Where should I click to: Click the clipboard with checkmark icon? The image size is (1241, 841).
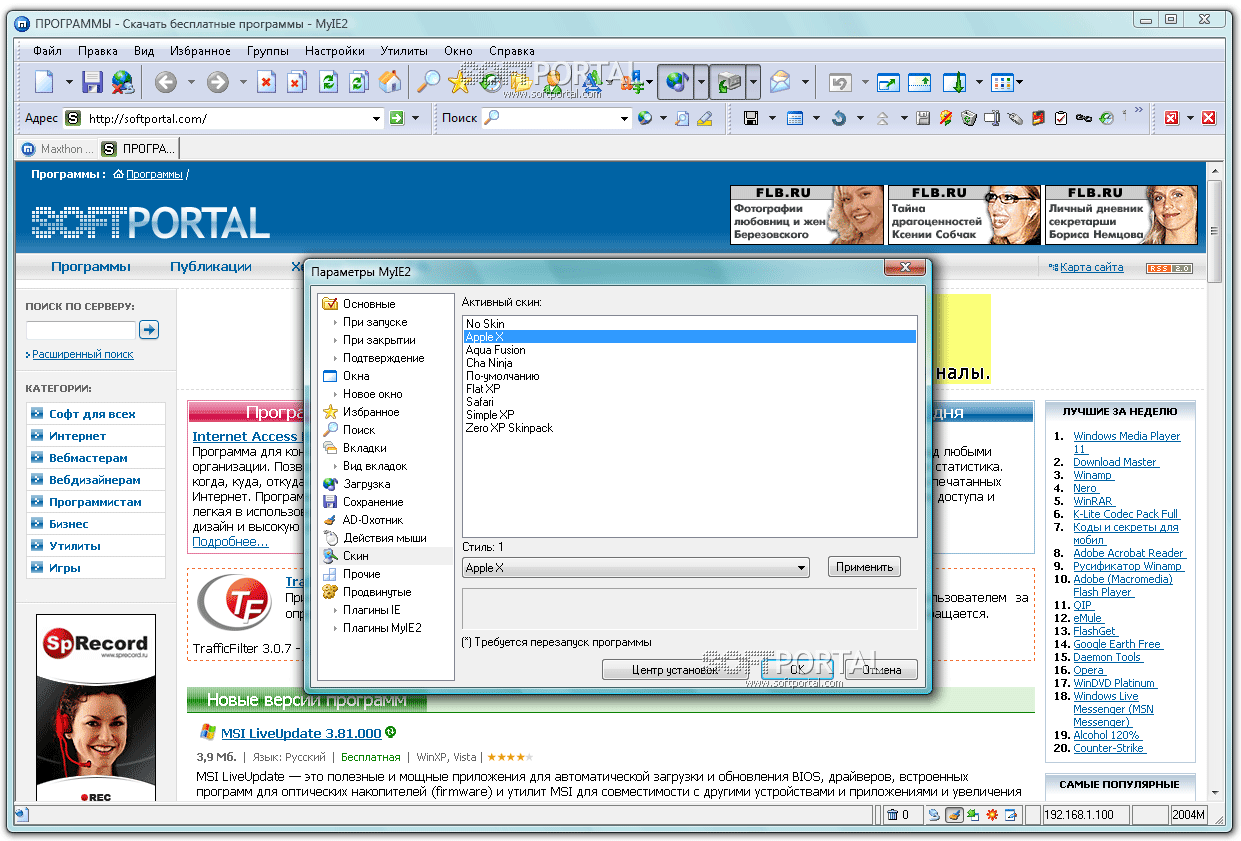1061,118
